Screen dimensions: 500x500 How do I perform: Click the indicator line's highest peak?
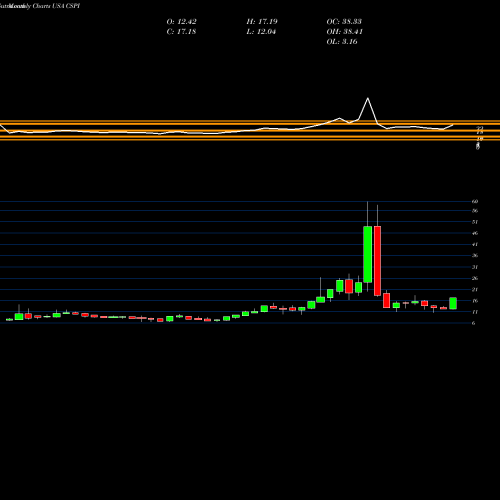368,98
